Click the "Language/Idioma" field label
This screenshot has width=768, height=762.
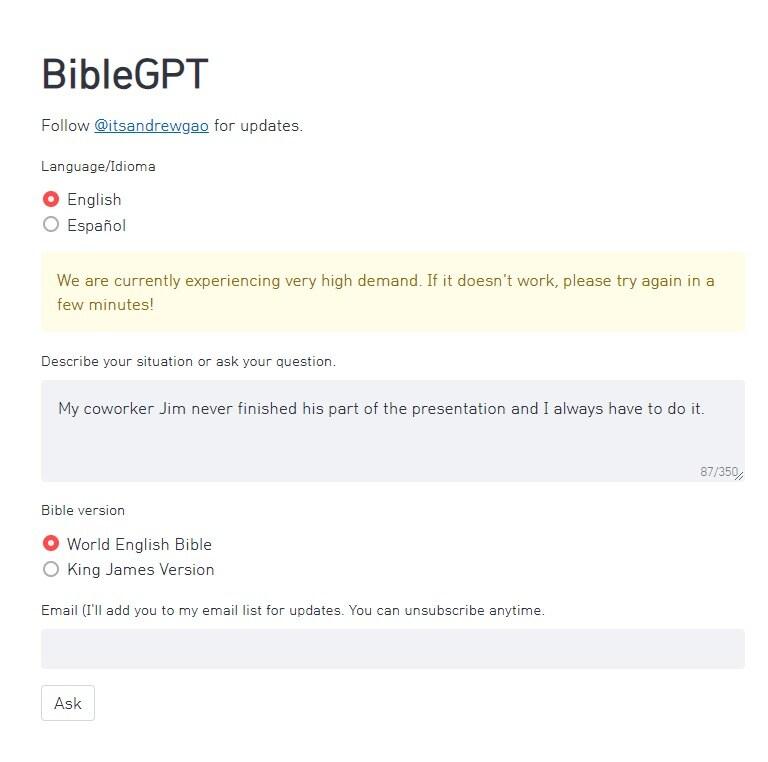click(x=98, y=166)
